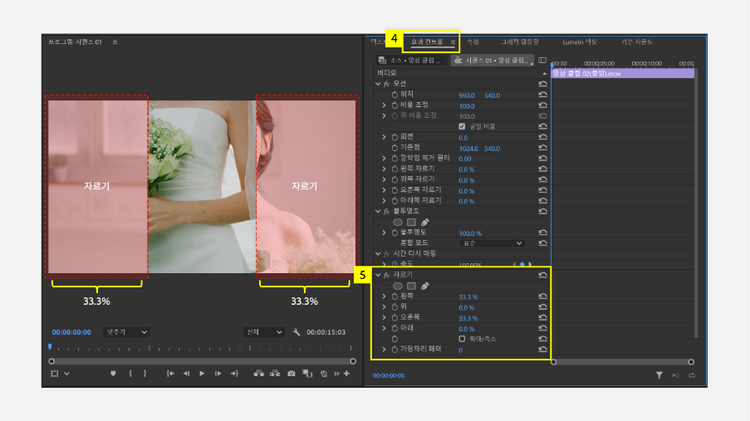Export a frame with the camera icon
This screenshot has width=750, height=421.
[291, 374]
